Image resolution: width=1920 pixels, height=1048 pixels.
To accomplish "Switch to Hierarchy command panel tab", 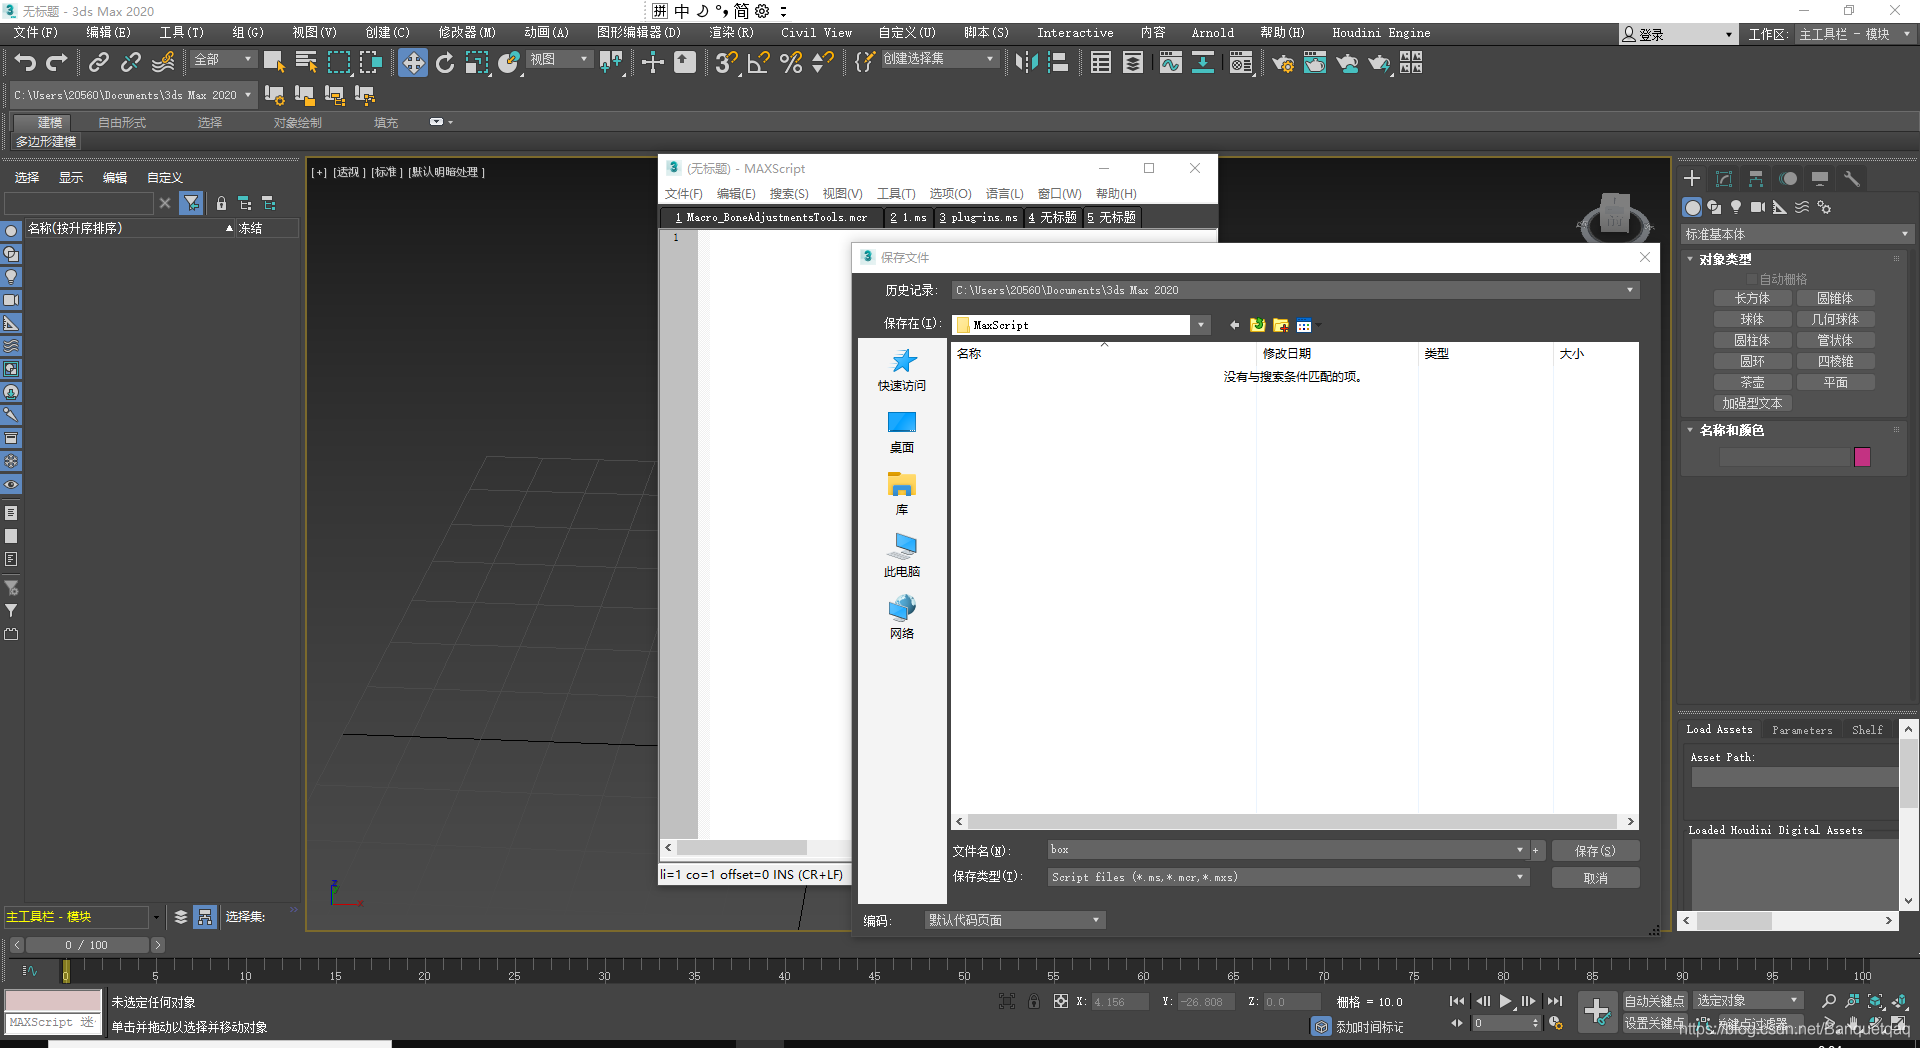I will pyautogui.click(x=1756, y=179).
